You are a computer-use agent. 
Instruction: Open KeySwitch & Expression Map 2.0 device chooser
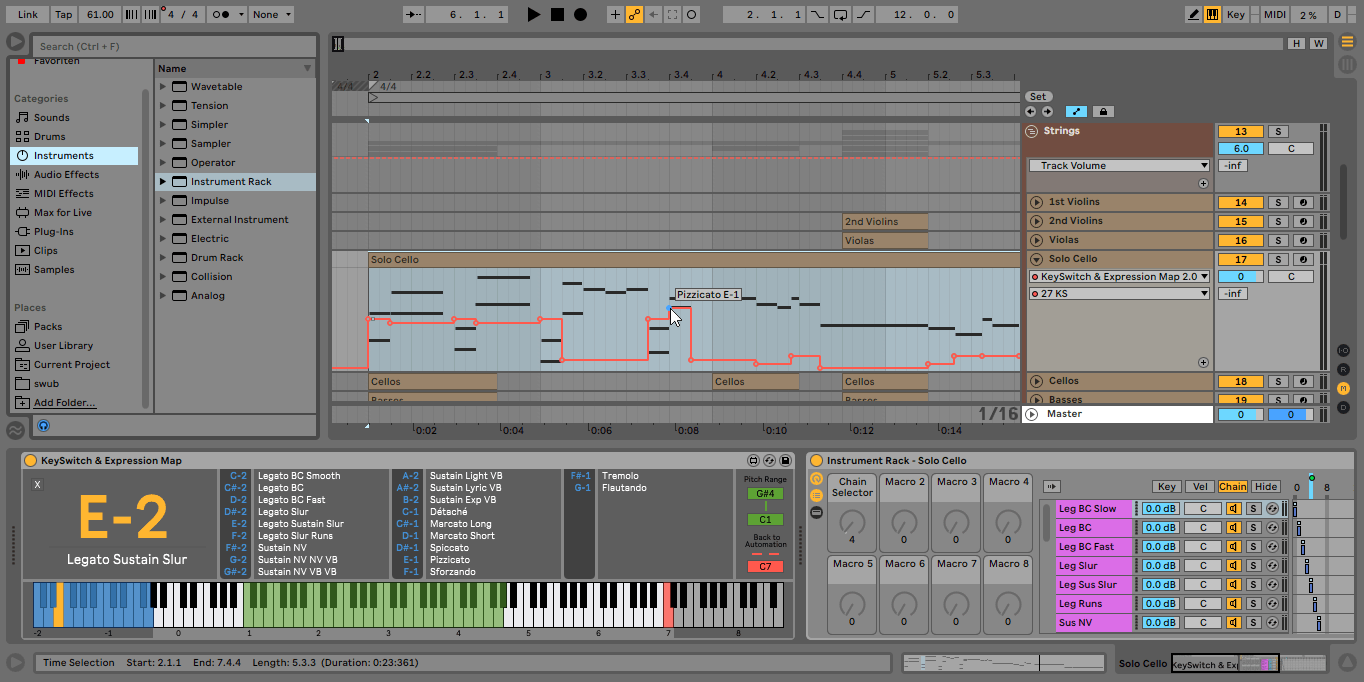(x=1119, y=277)
